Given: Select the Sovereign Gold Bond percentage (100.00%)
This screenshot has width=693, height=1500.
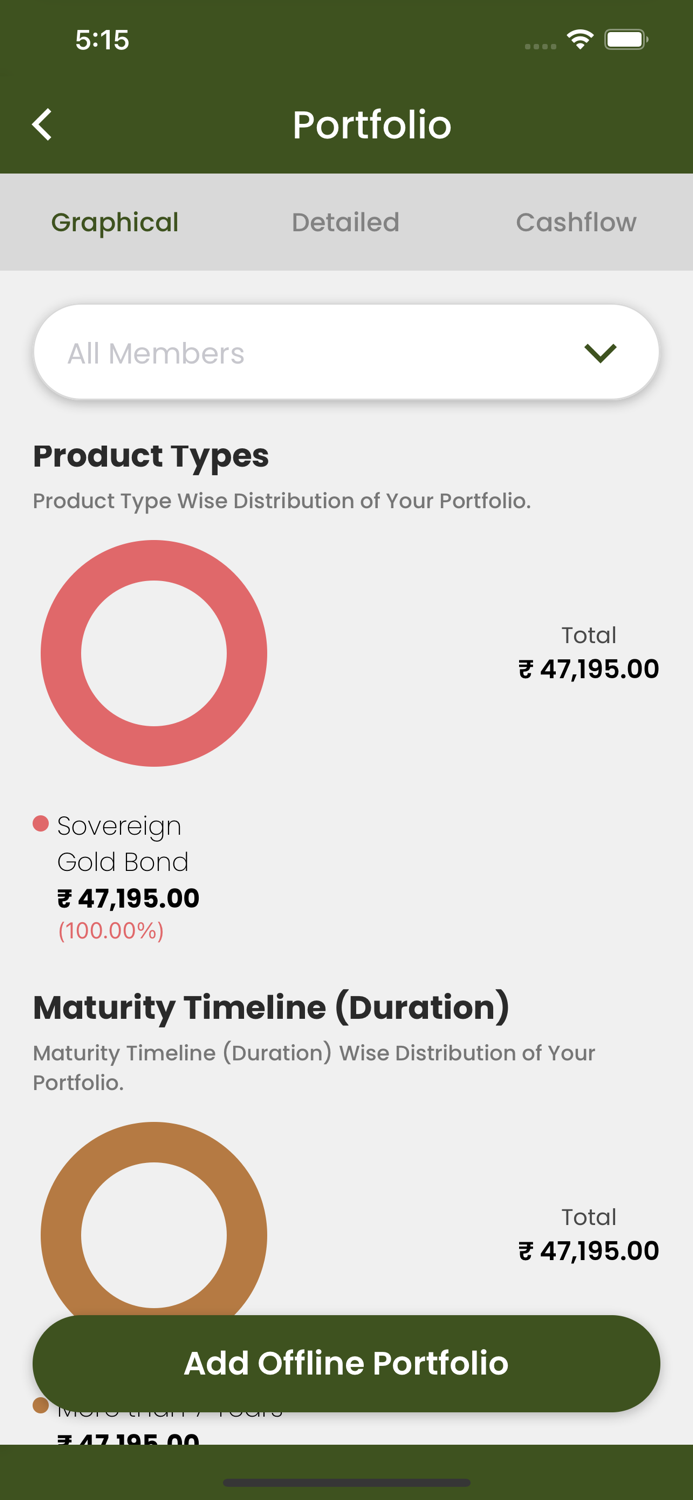Looking at the screenshot, I should 110,931.
